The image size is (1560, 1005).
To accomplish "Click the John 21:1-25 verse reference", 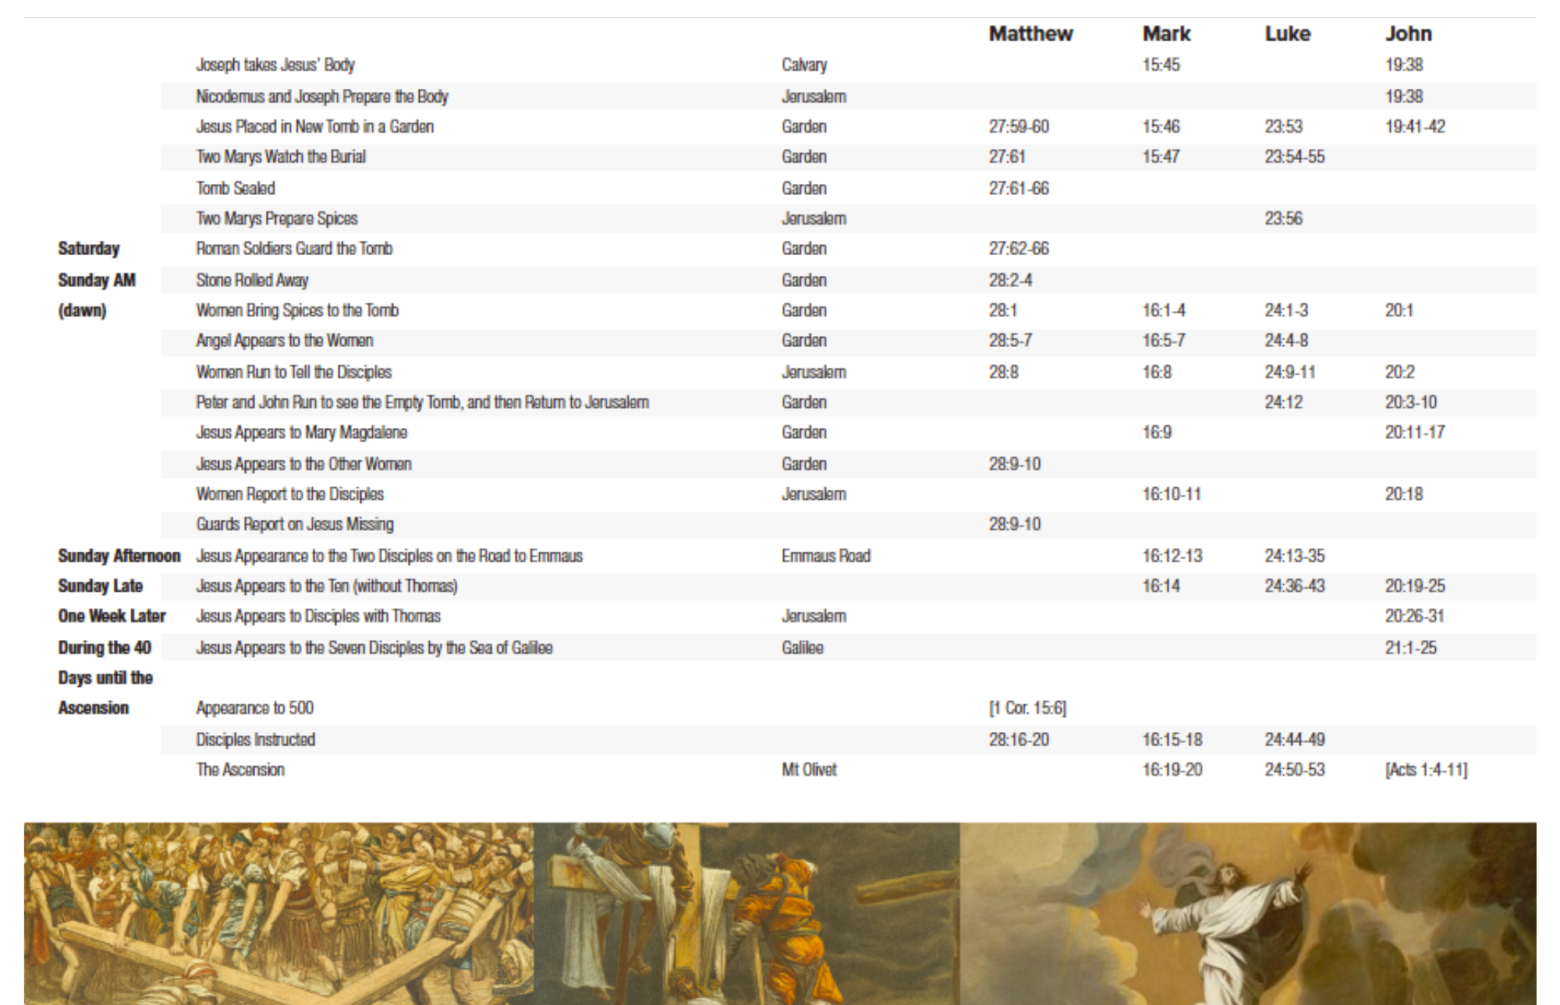I will [1410, 648].
